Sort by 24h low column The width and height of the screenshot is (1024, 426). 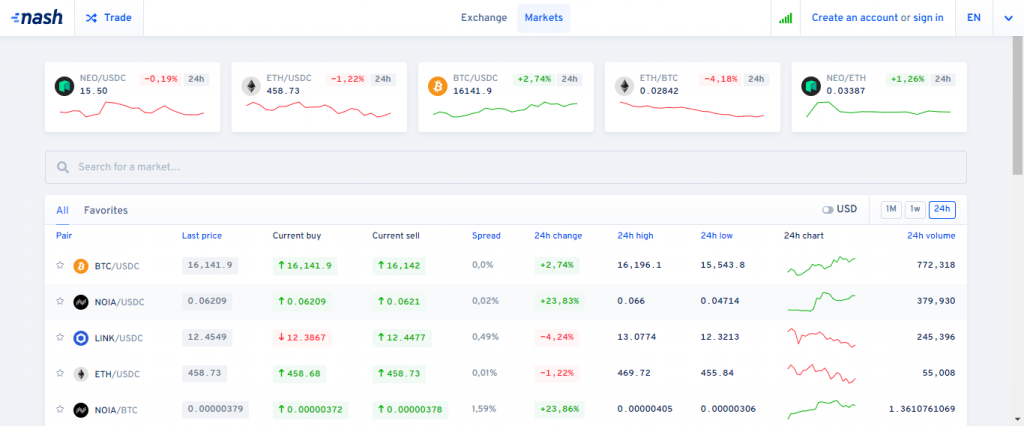(x=716, y=236)
